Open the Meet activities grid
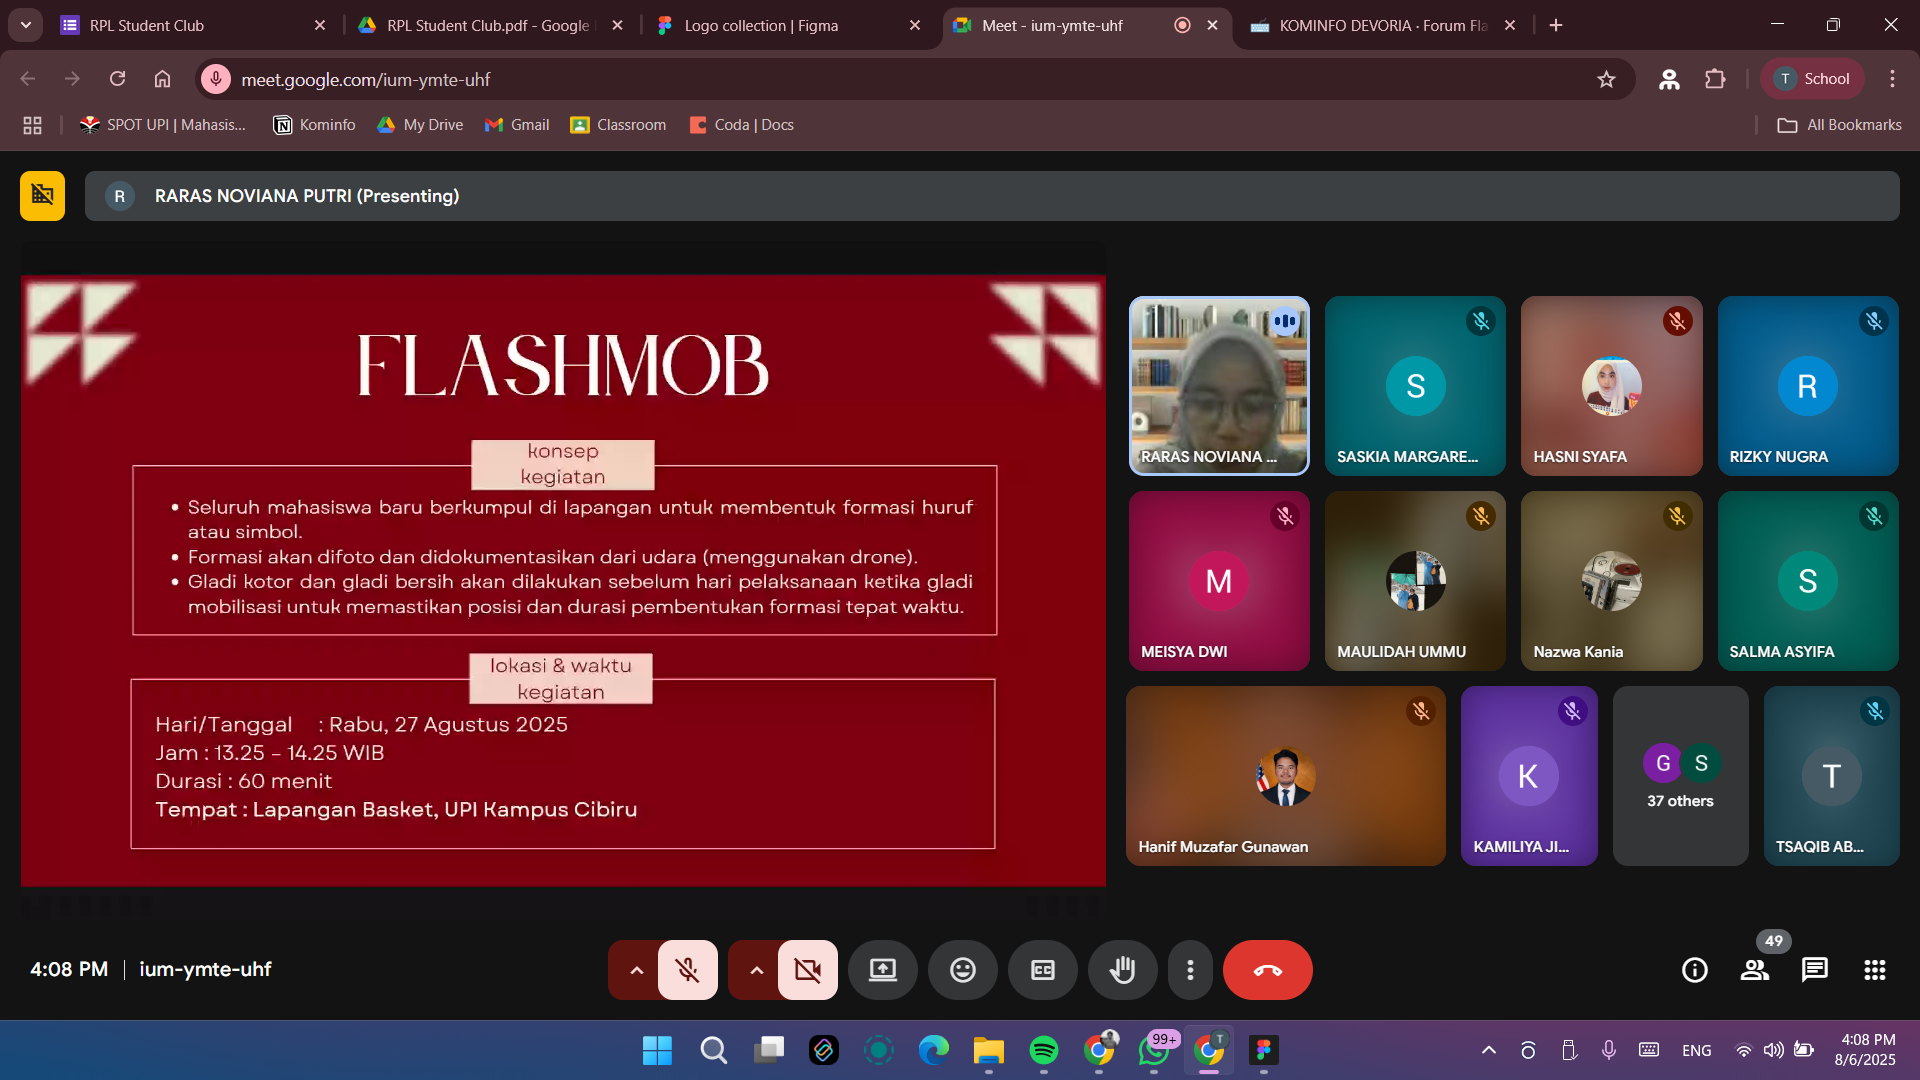 tap(1874, 969)
